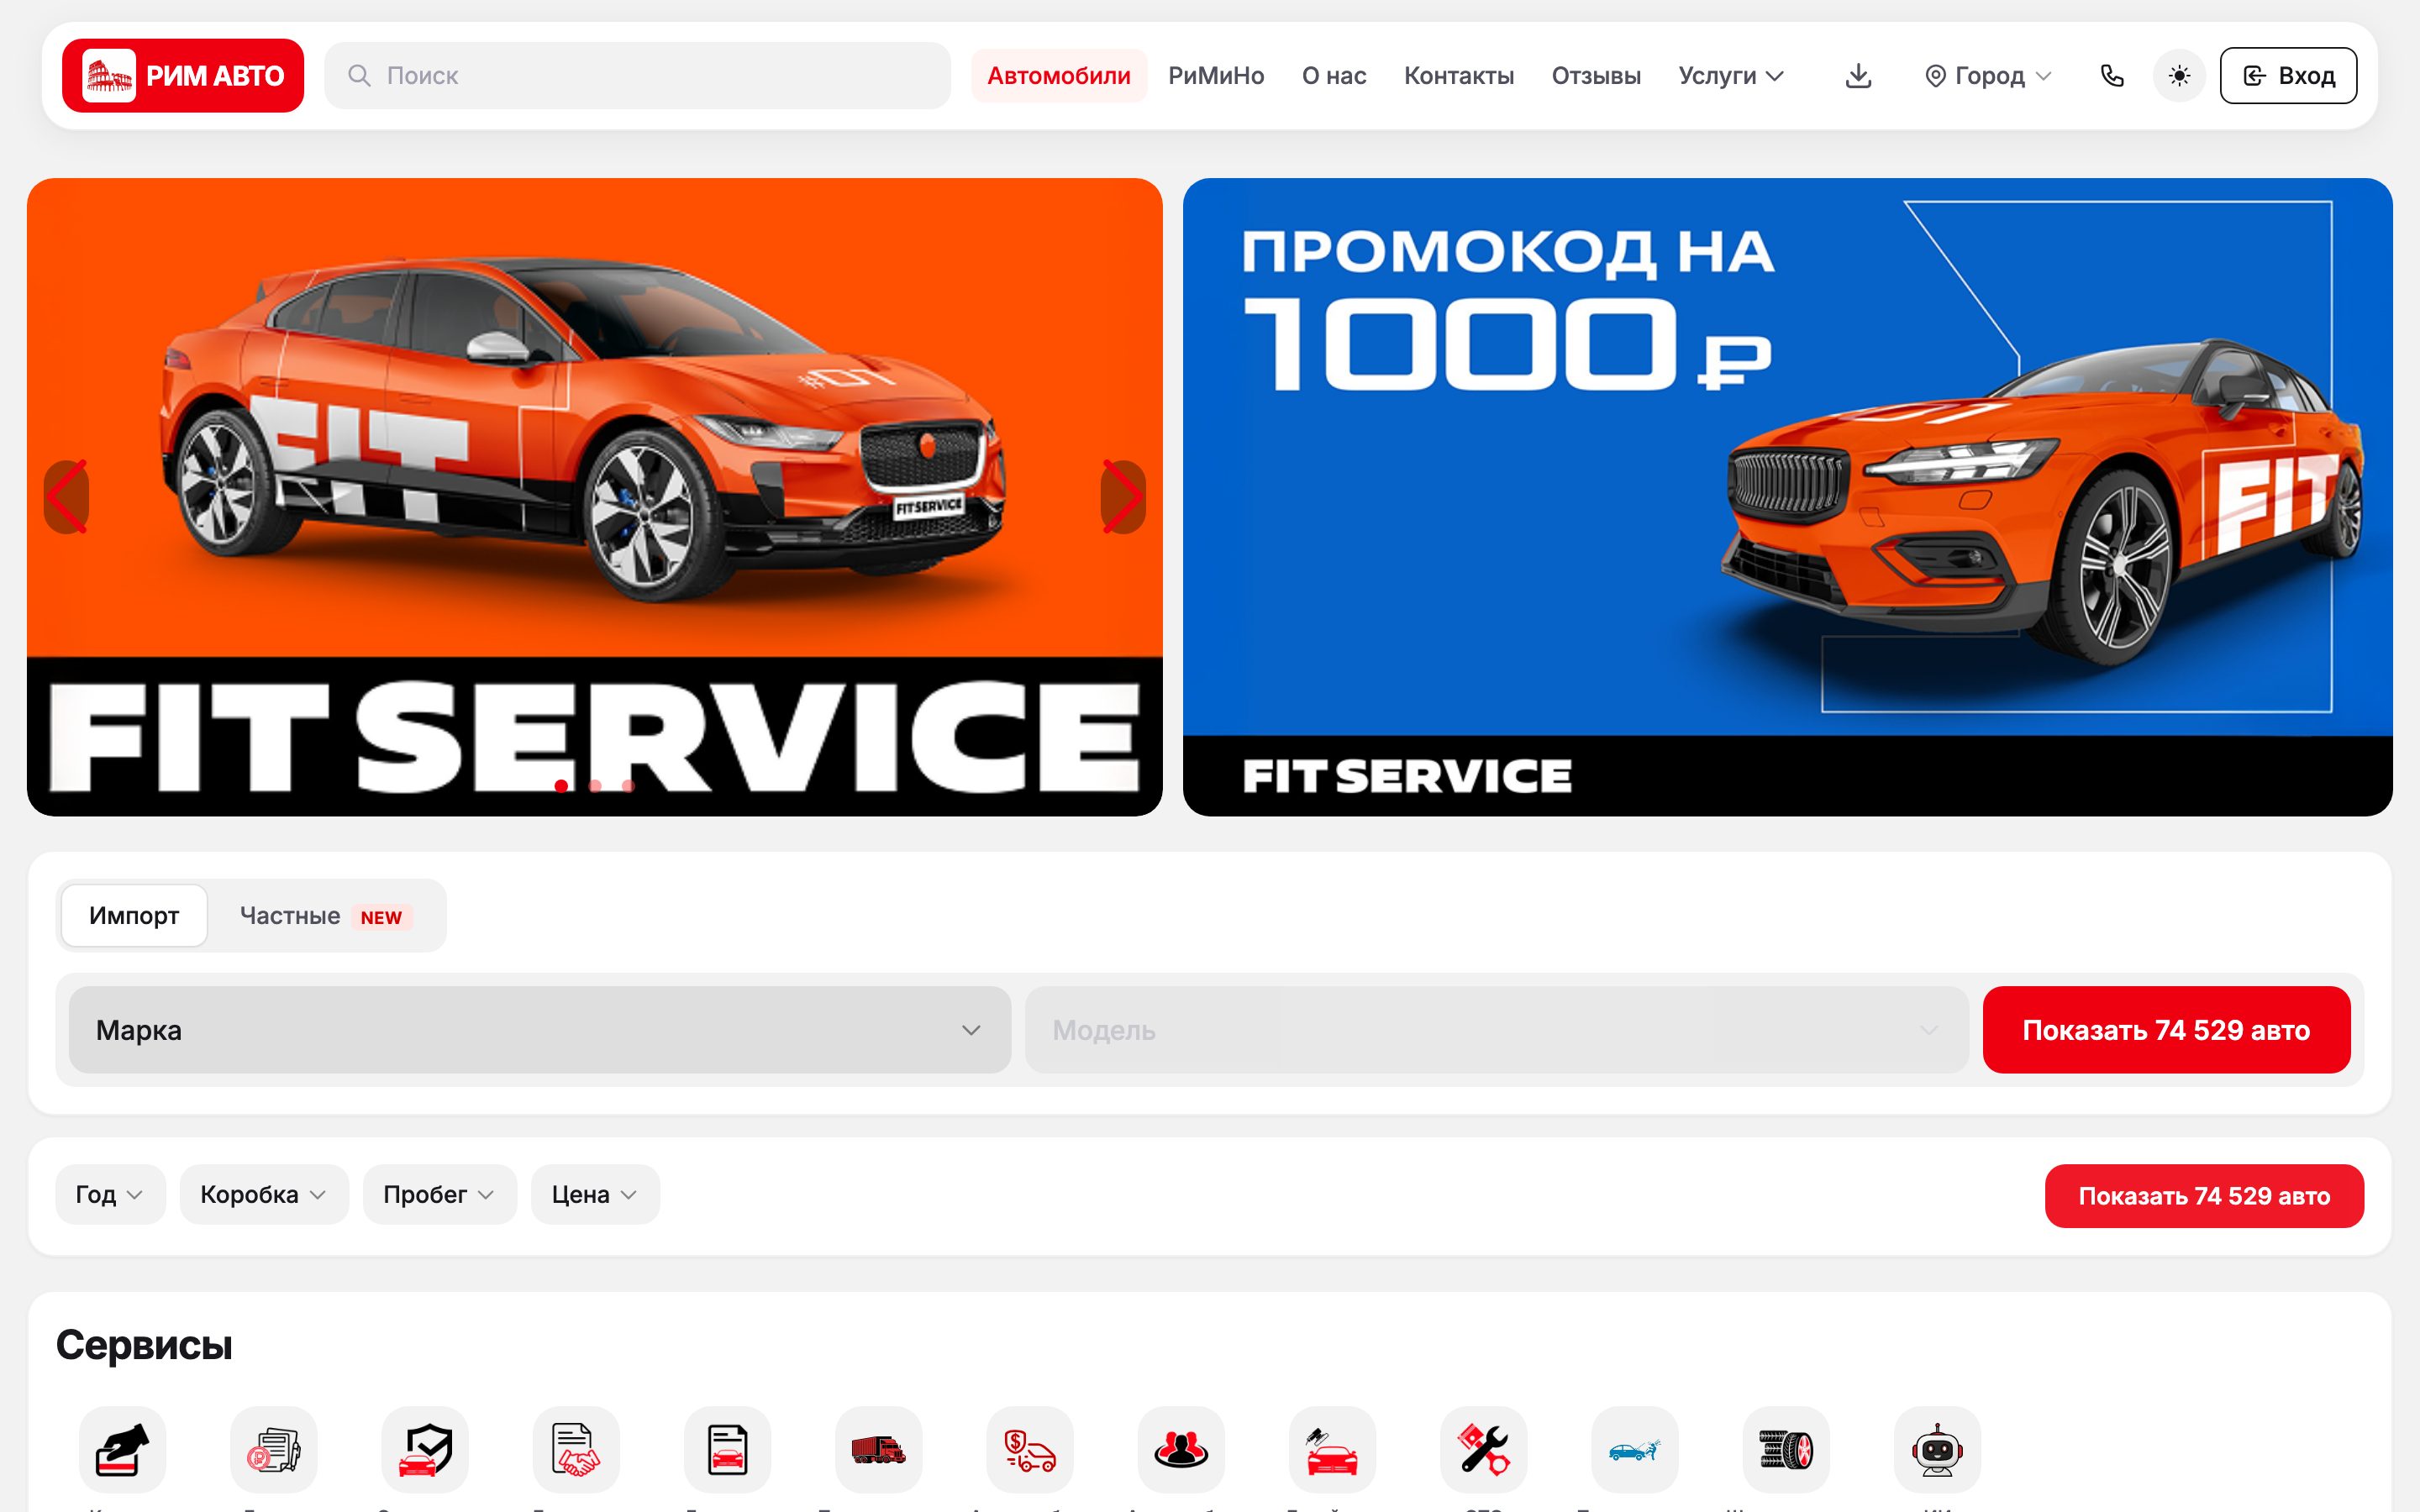Open the handshake contract service icon
This screenshot has height=1512, width=2420.
(x=576, y=1450)
